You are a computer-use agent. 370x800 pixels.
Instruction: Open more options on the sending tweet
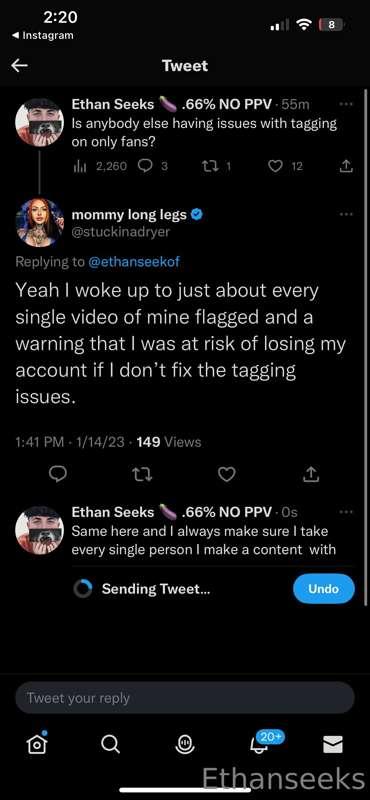click(x=346, y=511)
